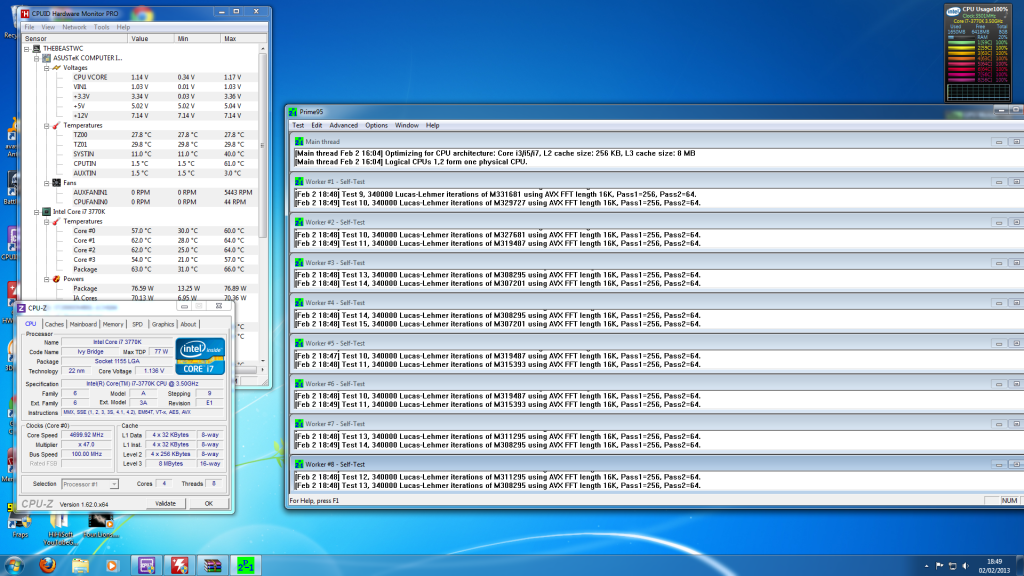The height and width of the screenshot is (576, 1024).
Task: Click the taskbar clock showing 18:49
Action: click(x=994, y=566)
